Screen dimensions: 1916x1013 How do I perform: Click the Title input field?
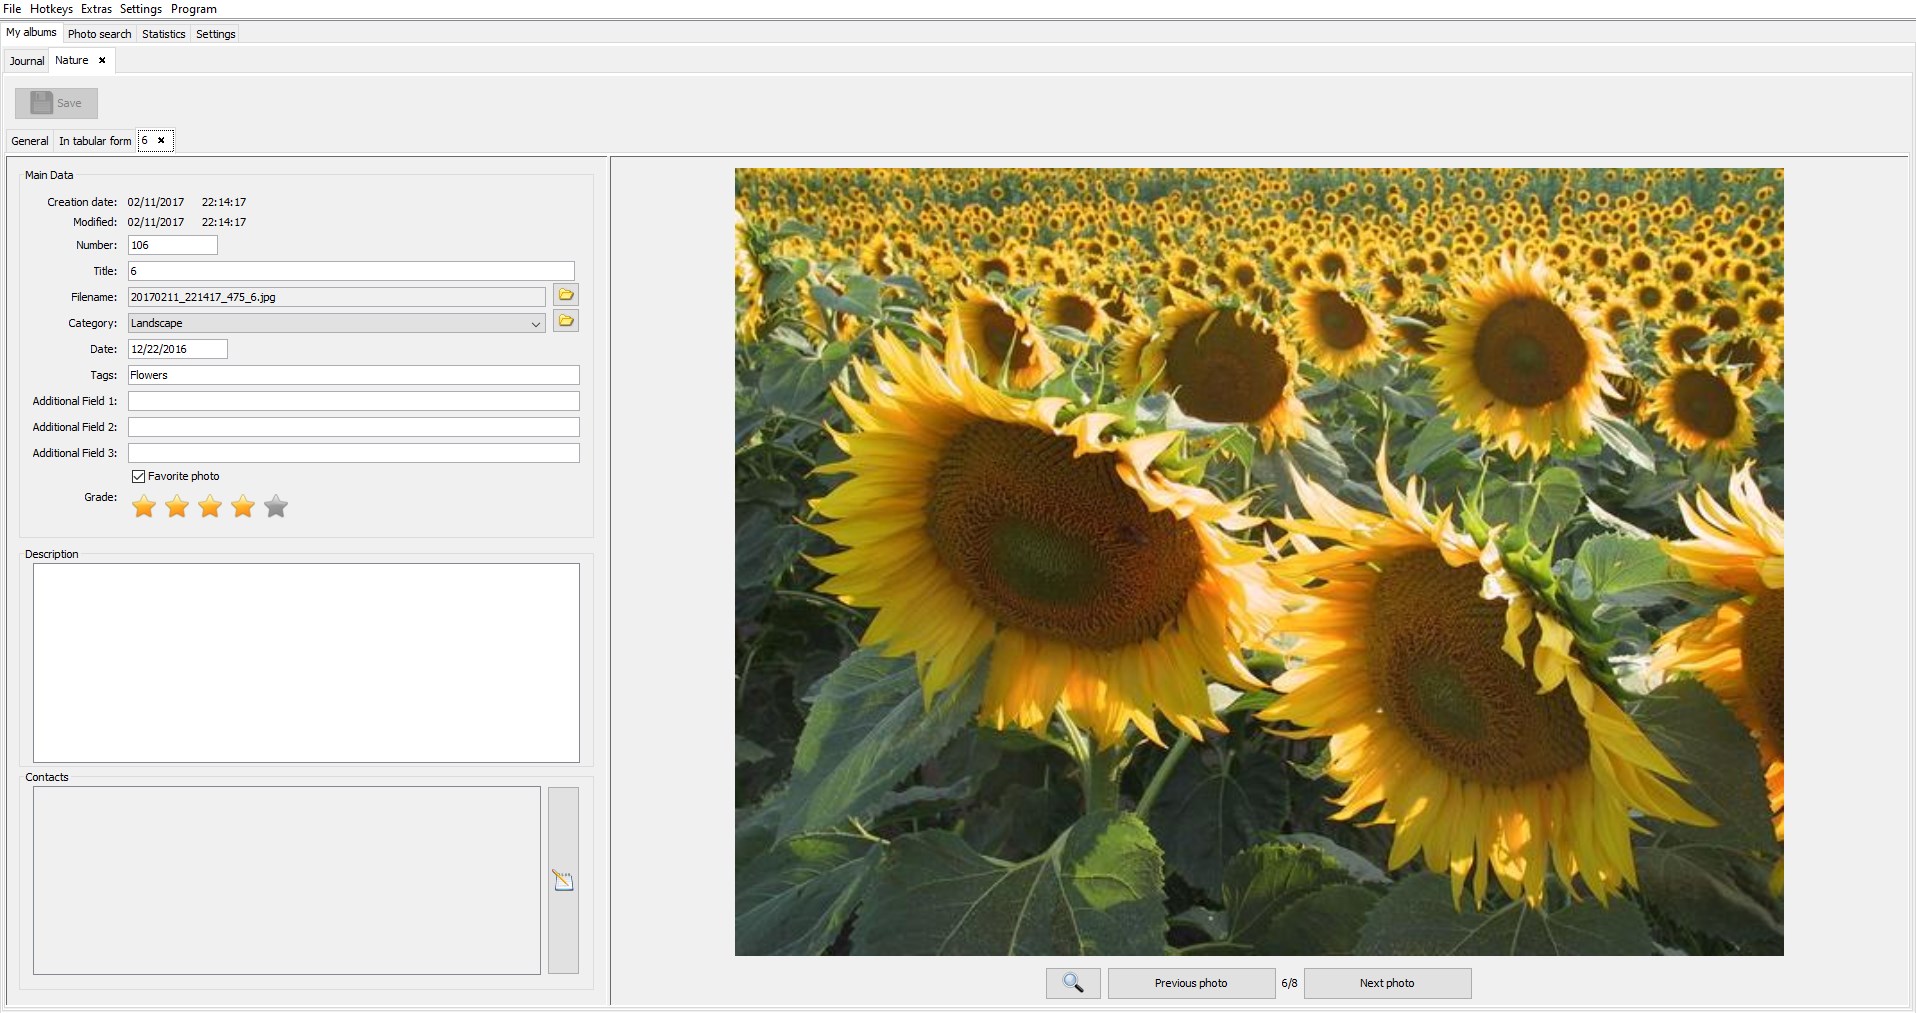(351, 271)
